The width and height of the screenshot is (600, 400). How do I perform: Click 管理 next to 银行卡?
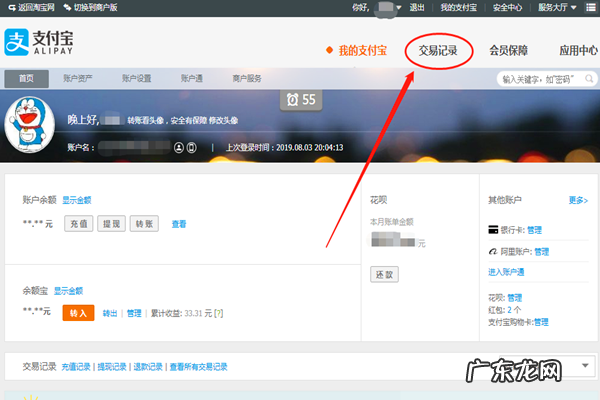(535, 230)
